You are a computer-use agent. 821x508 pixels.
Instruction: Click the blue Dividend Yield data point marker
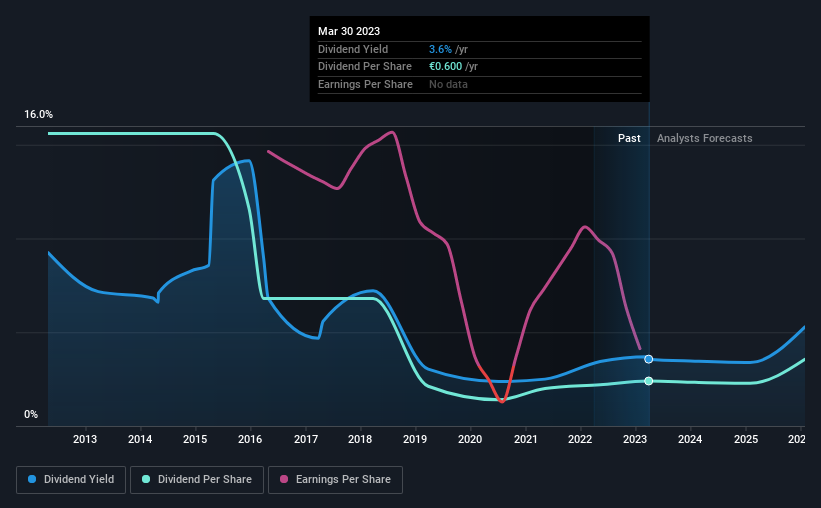tap(648, 359)
